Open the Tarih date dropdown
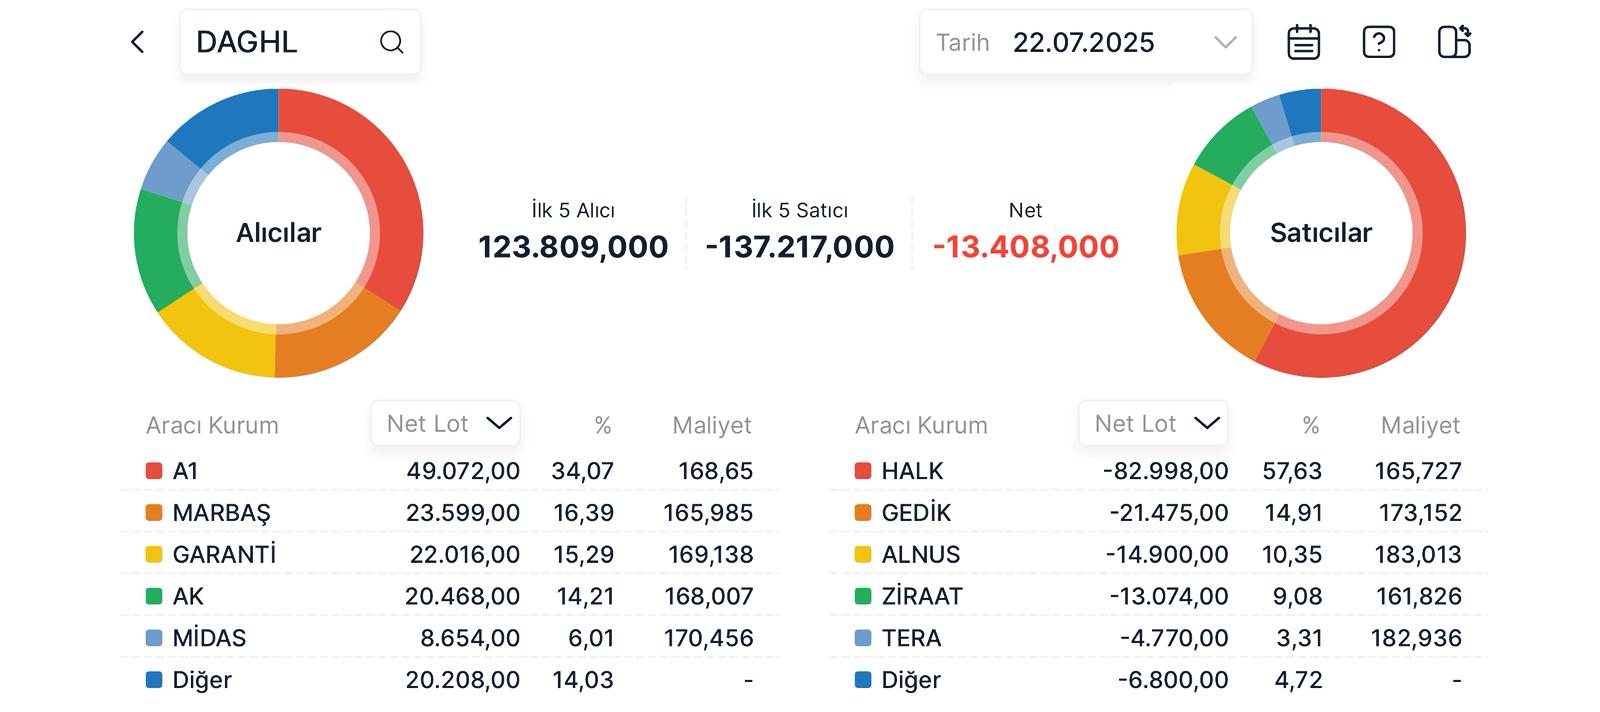Viewport: 1600px width, 712px height. pos(1085,42)
